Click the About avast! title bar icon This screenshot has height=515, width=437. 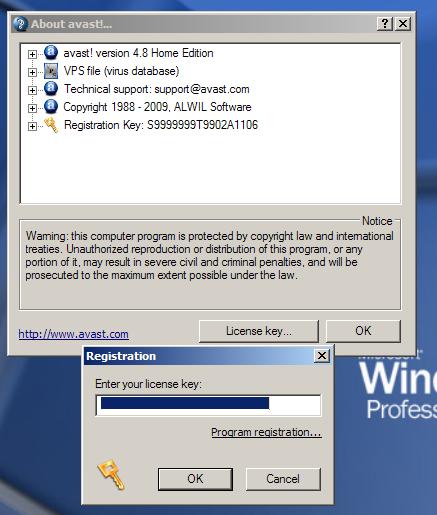(x=20, y=24)
